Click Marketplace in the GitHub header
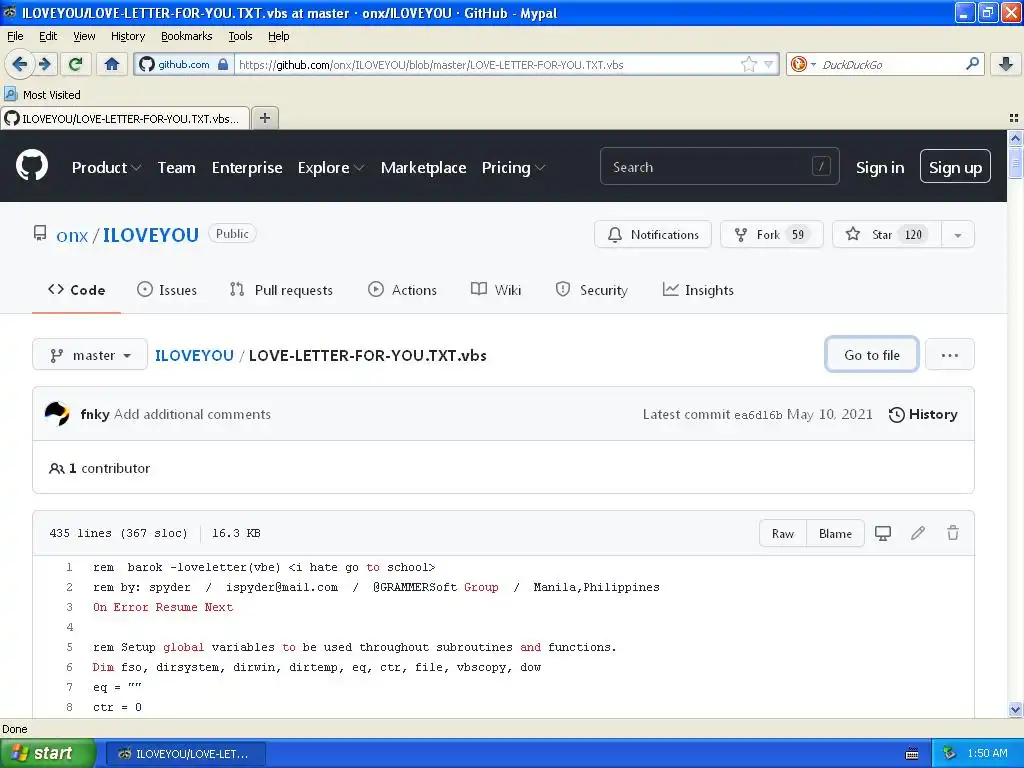Image resolution: width=1024 pixels, height=768 pixels. tap(423, 168)
